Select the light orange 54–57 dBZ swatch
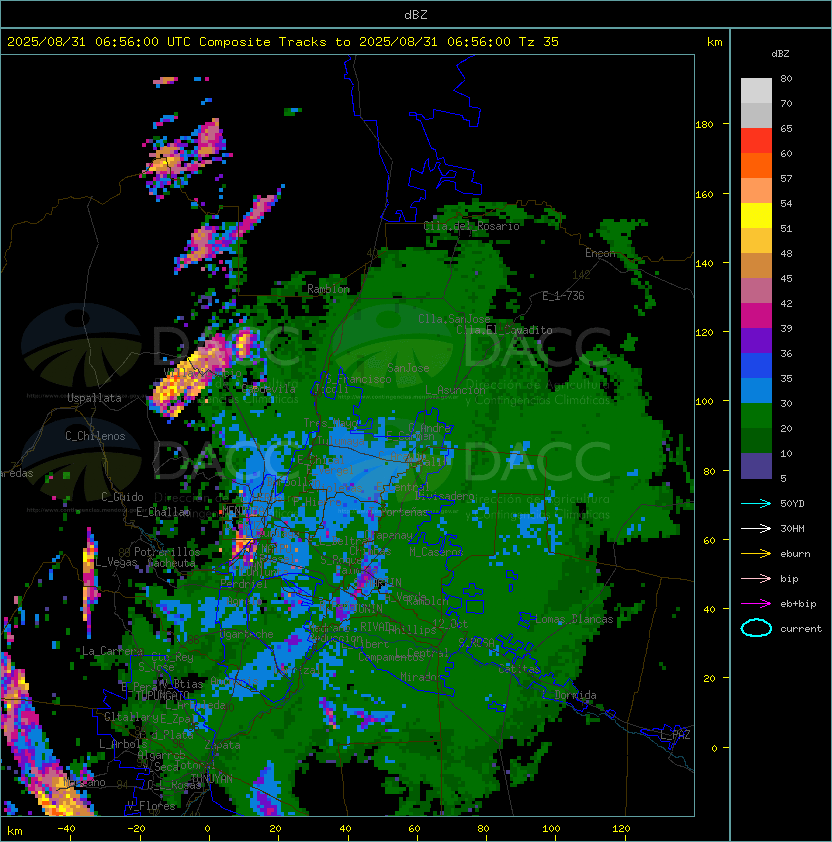The width and height of the screenshot is (832, 842). pyautogui.click(x=756, y=190)
